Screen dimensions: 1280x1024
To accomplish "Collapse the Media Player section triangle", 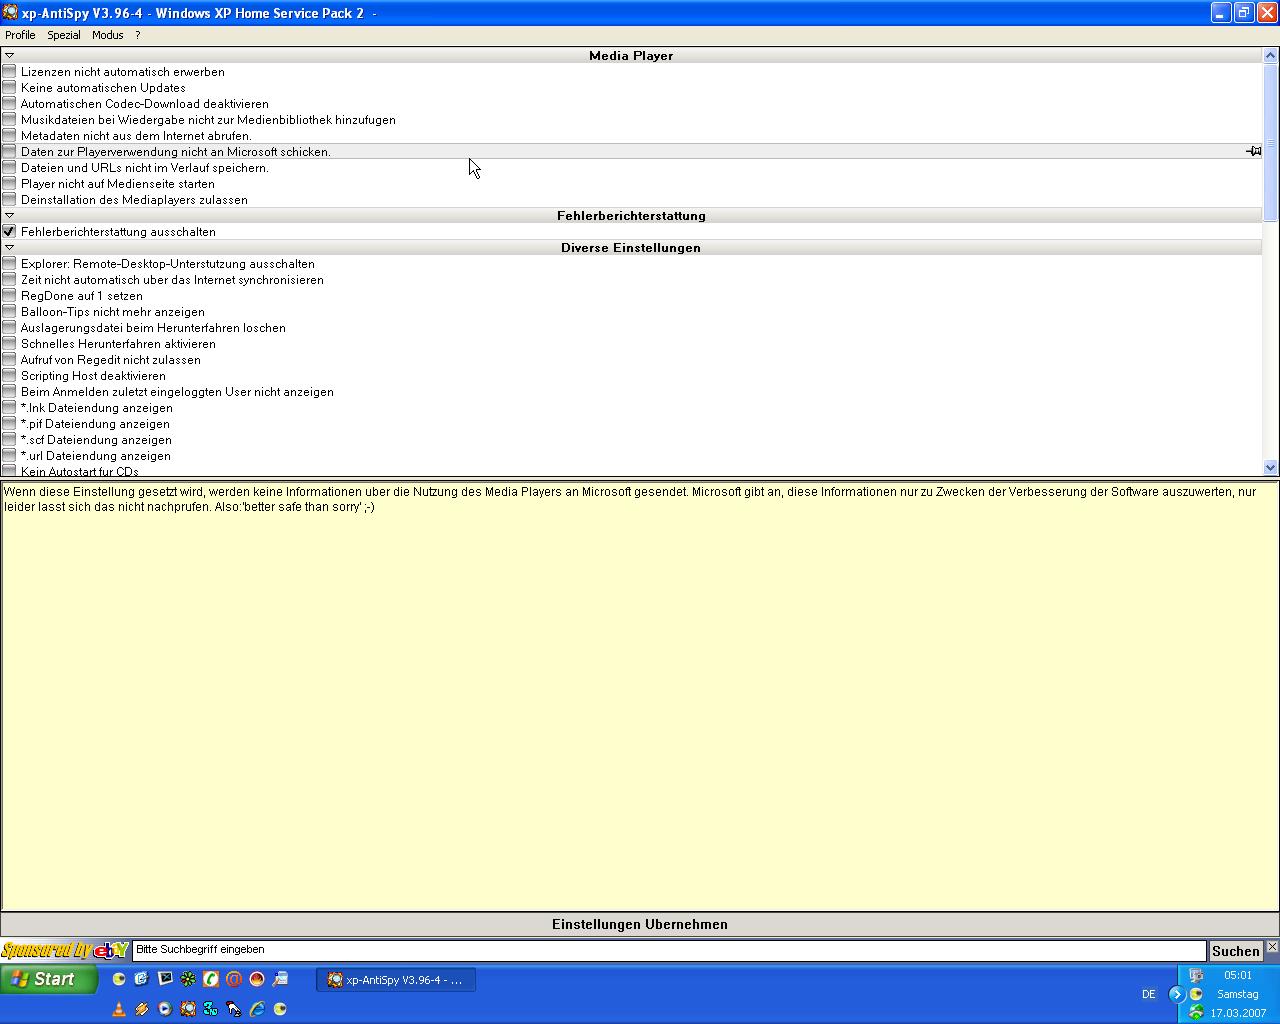I will (x=9, y=55).
